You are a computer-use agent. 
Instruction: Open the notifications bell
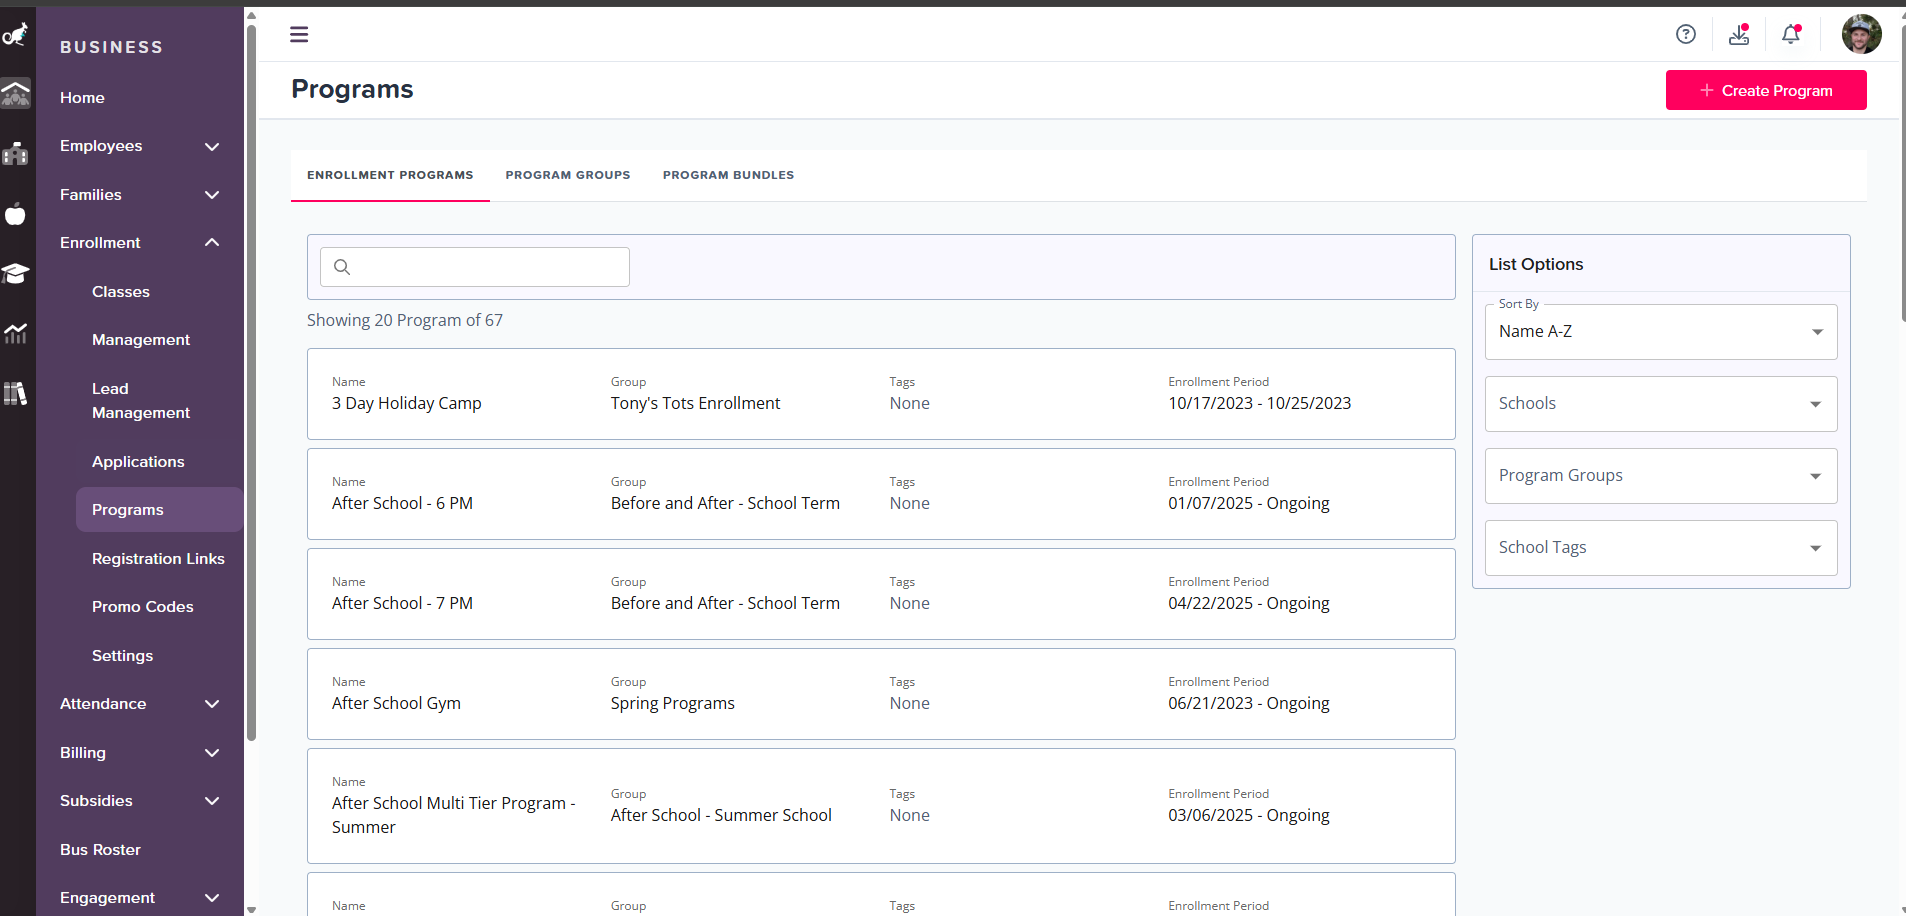(x=1791, y=34)
